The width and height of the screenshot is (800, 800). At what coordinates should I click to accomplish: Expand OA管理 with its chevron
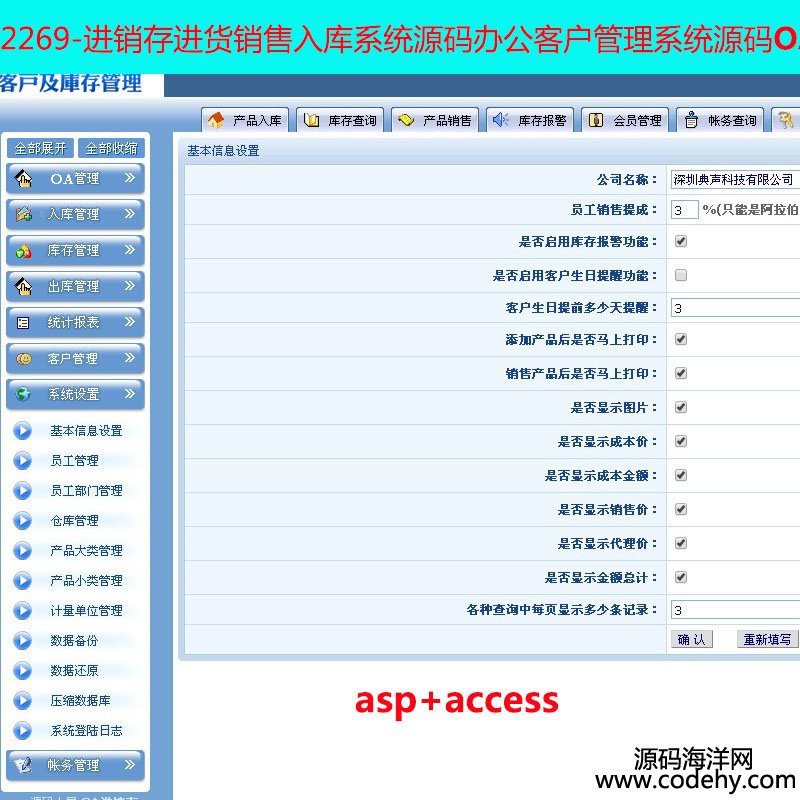coord(130,178)
